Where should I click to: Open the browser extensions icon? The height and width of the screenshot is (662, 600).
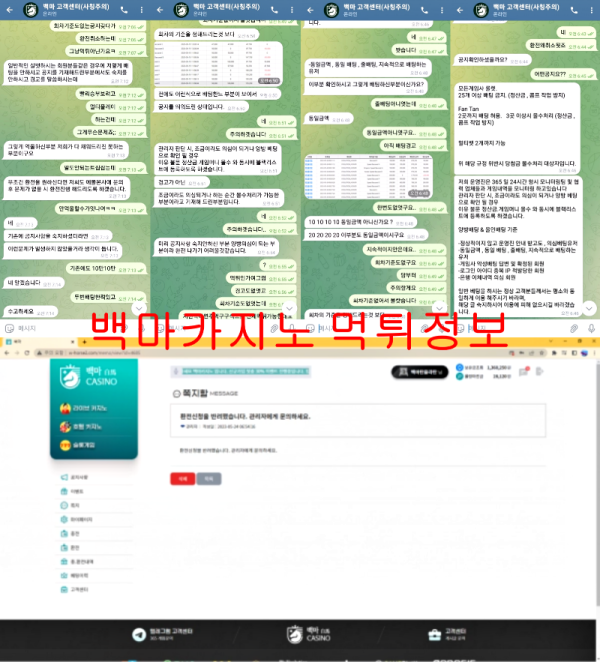[x=554, y=353]
